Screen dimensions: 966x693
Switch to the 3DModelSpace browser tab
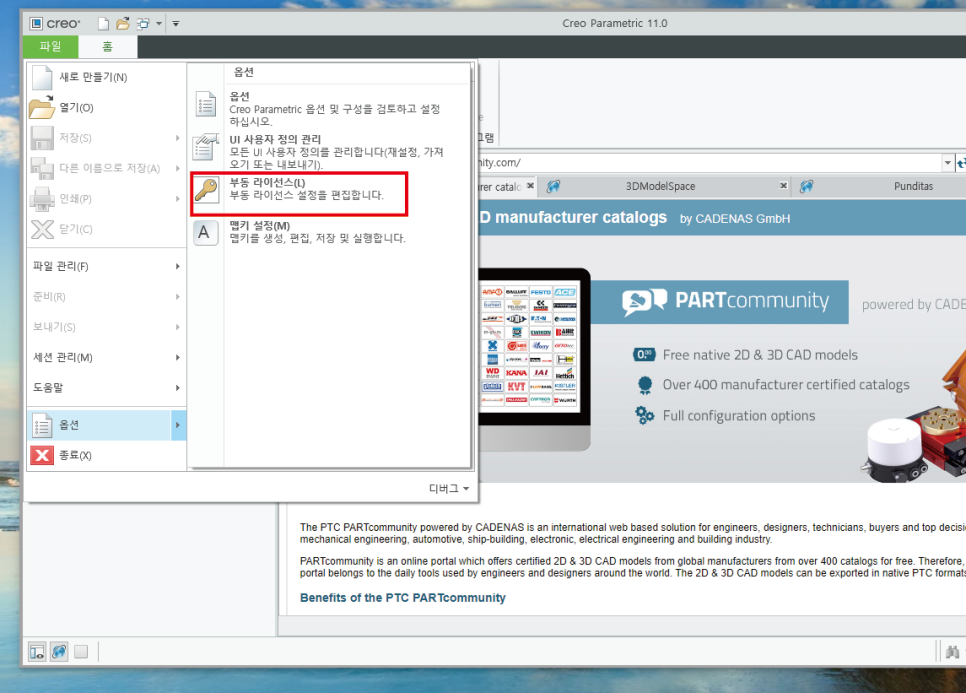(x=660, y=186)
